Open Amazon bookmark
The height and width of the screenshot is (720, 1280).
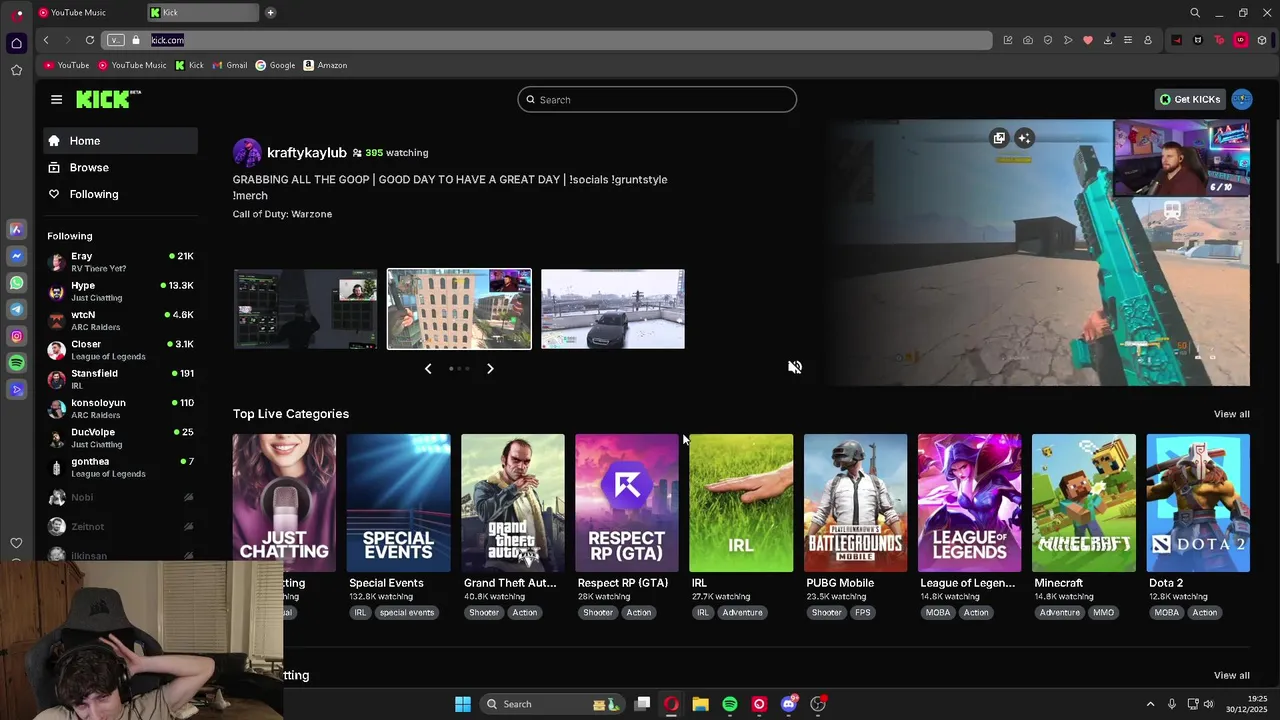(325, 65)
